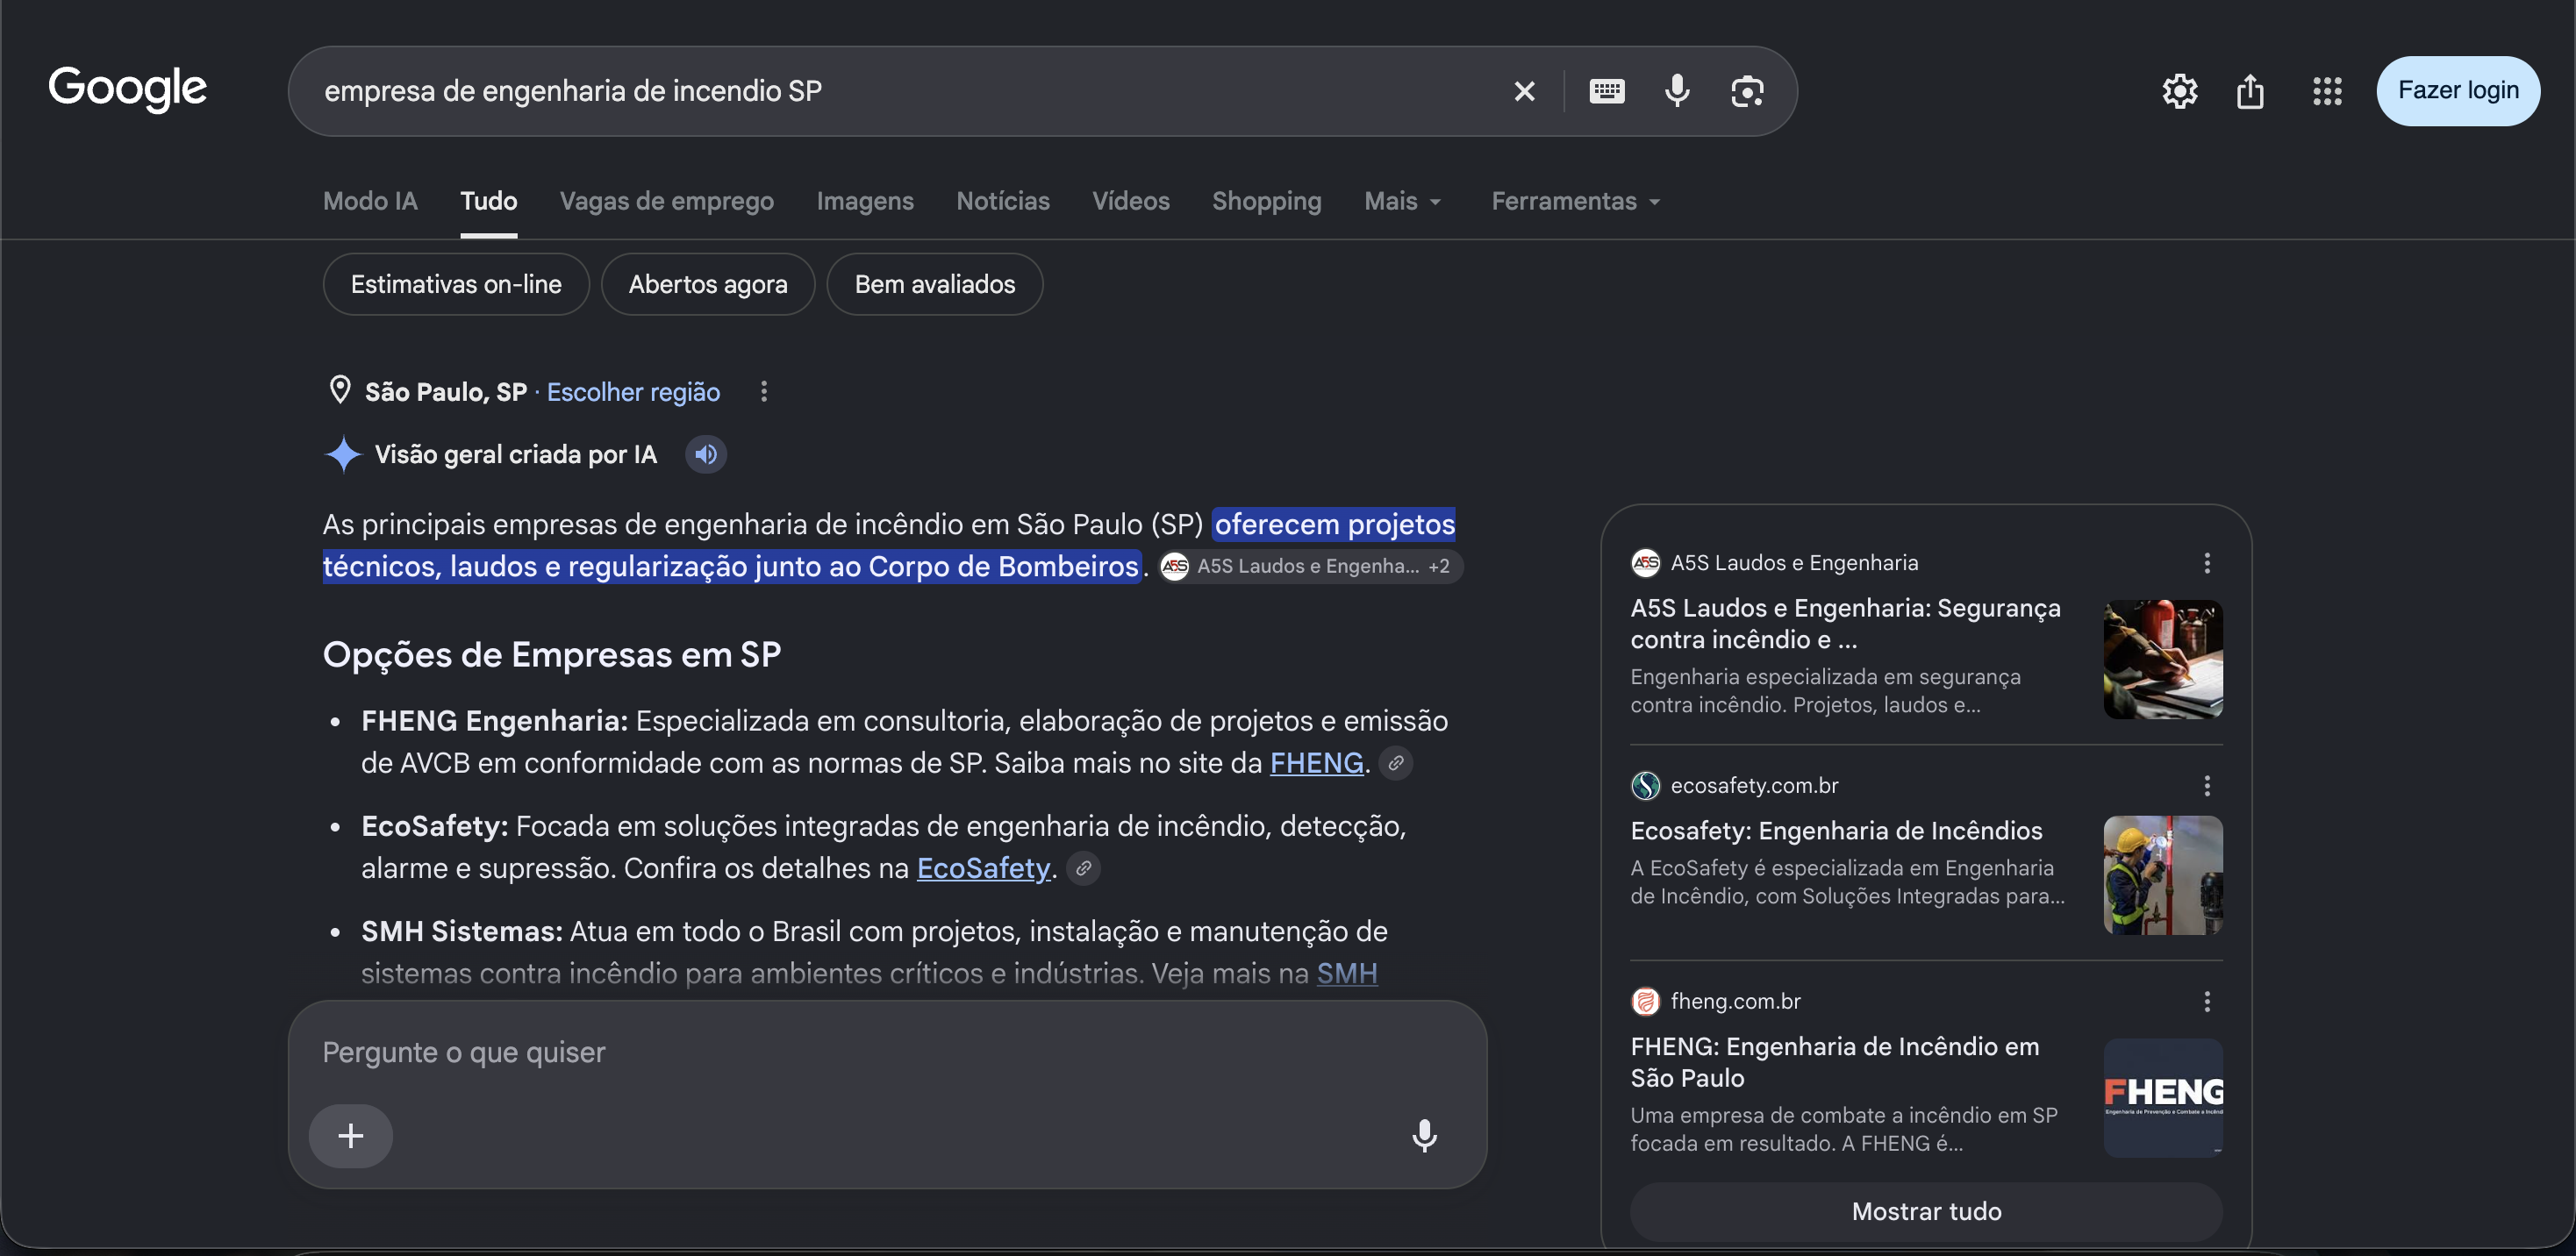Open the Ferramentas dropdown
The image size is (2576, 1256).
[1576, 201]
